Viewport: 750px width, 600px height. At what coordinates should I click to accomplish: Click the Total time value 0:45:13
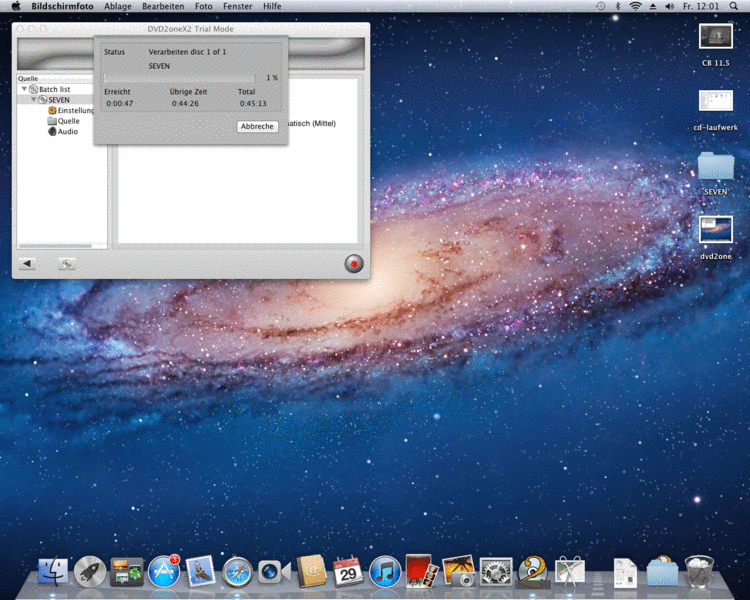pos(253,103)
